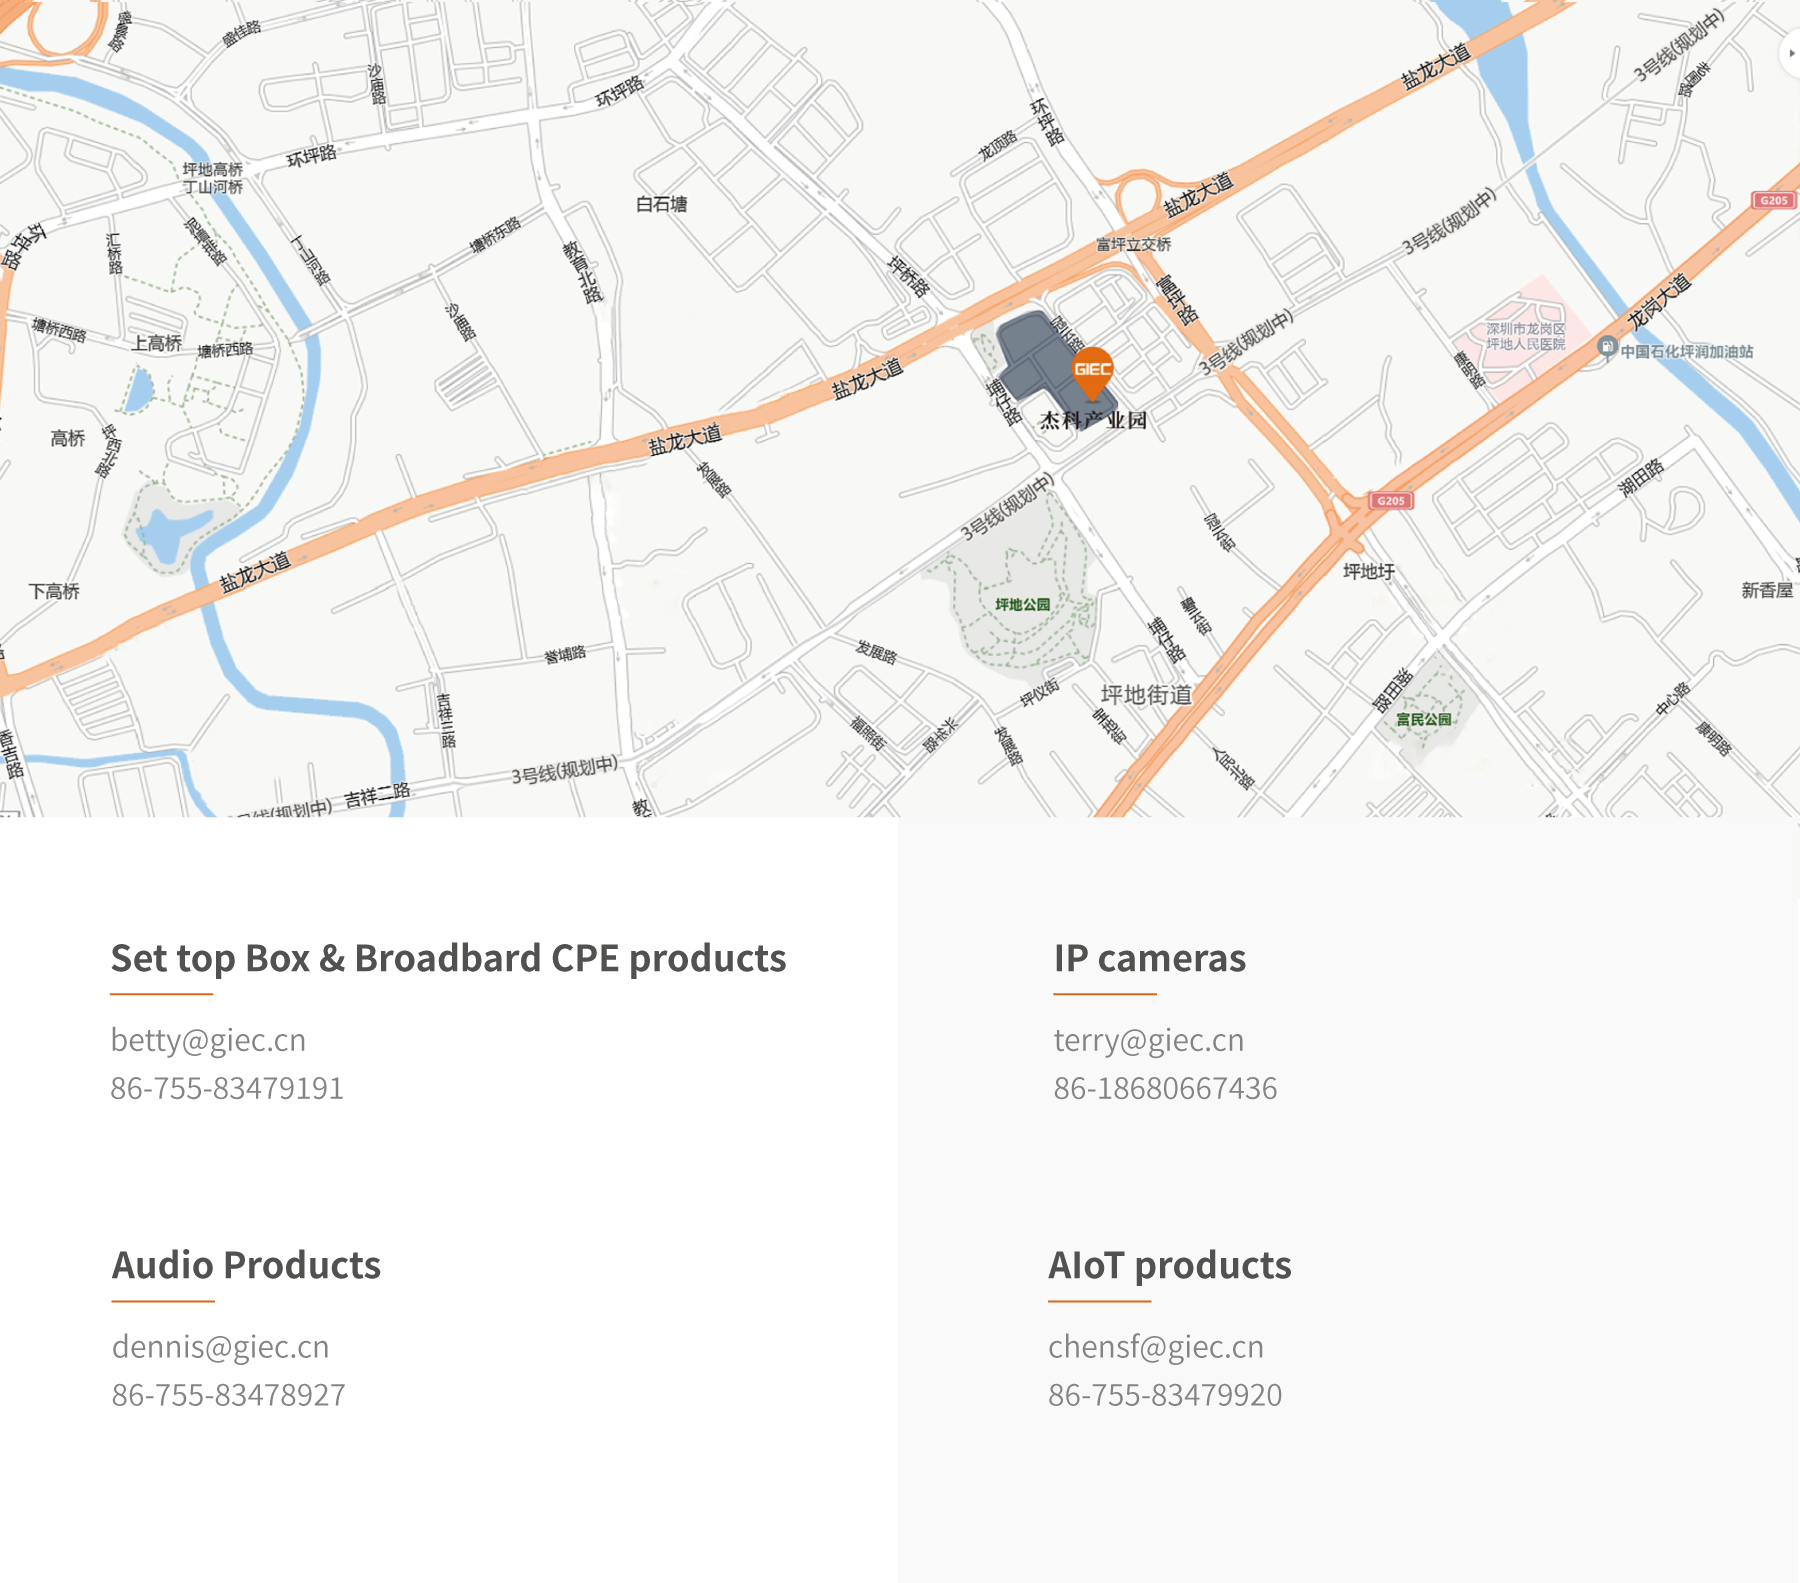The width and height of the screenshot is (1800, 1583).
Task: Click phone number 86-755-83479920
Action: point(1164,1395)
